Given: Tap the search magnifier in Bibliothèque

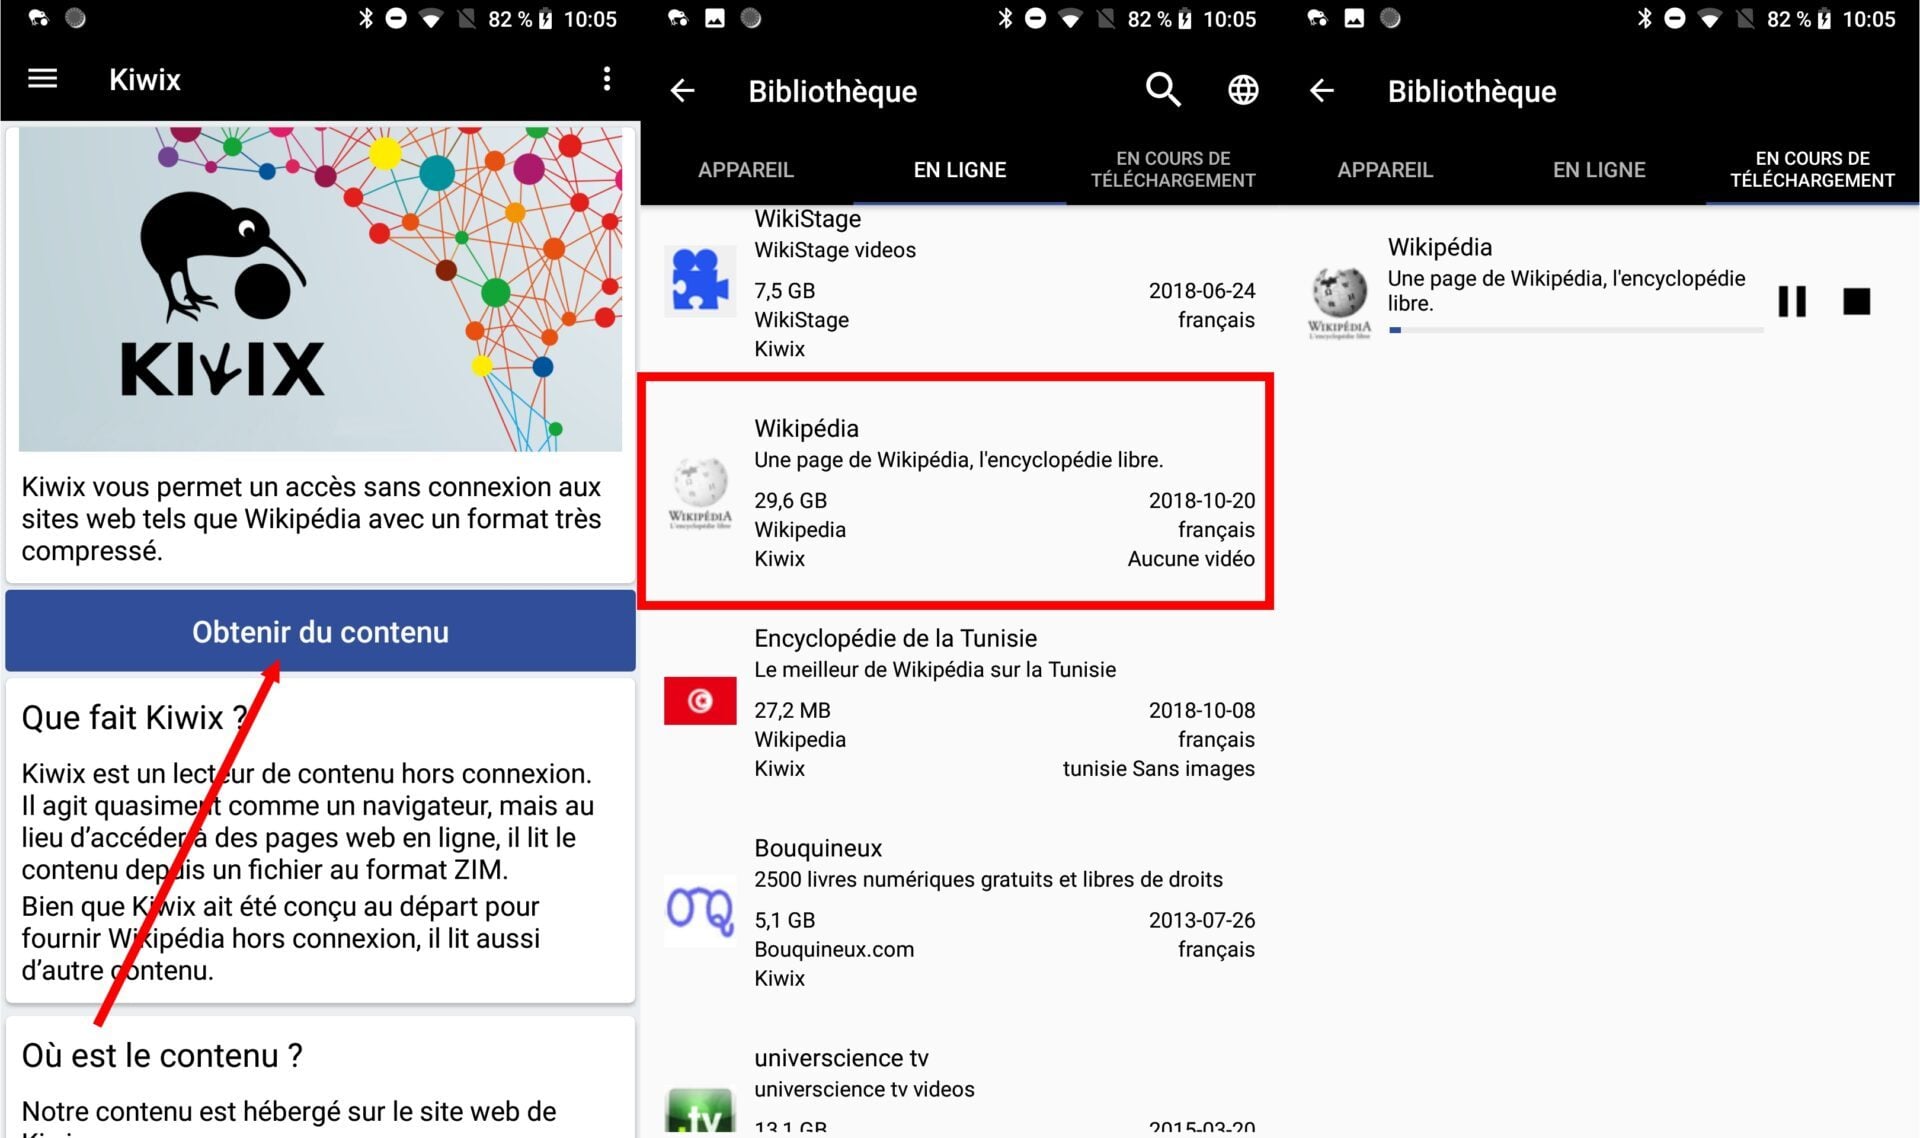Looking at the screenshot, I should click(x=1162, y=90).
